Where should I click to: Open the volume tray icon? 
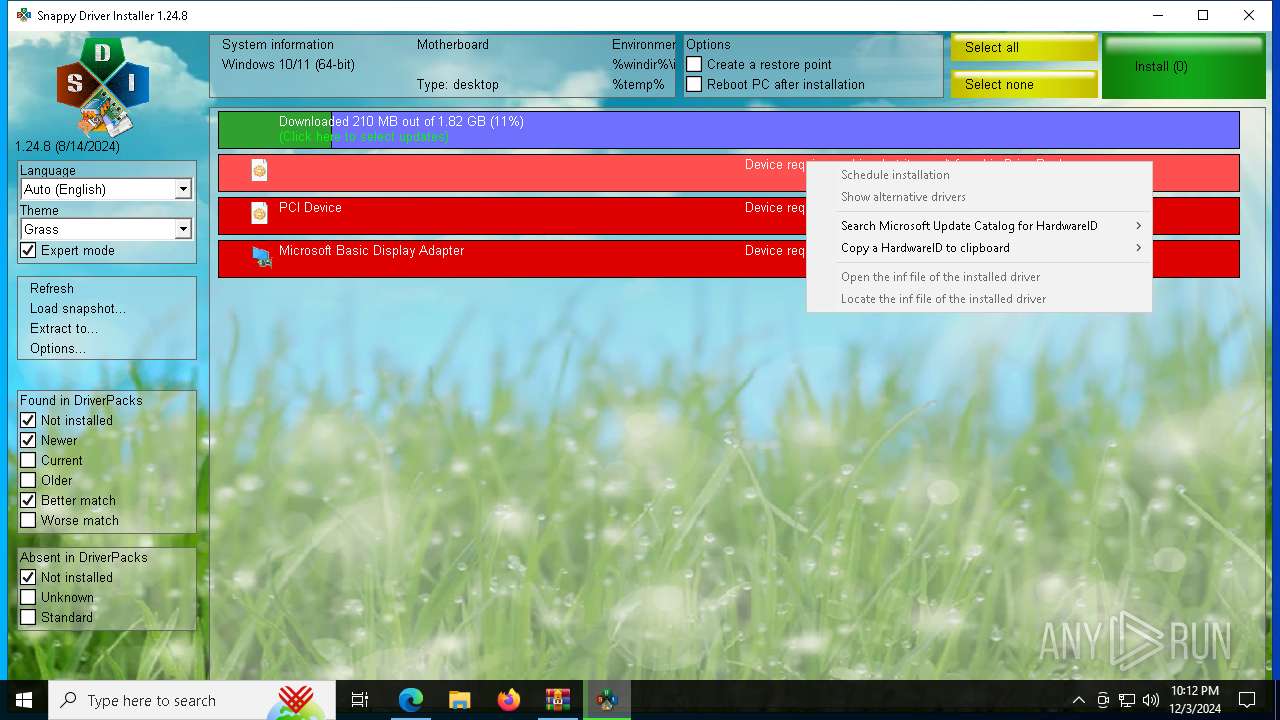click(x=1151, y=700)
